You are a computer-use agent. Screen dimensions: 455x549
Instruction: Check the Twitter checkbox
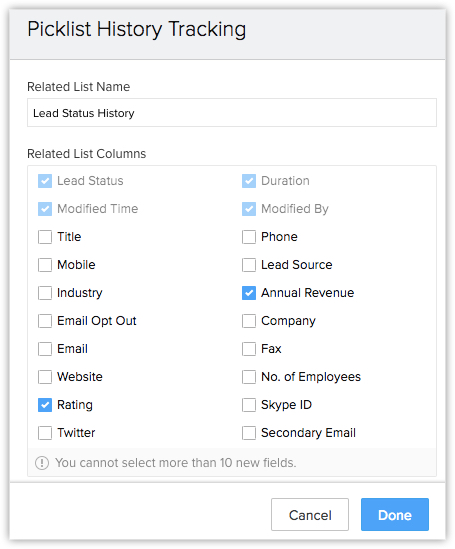[x=45, y=433]
